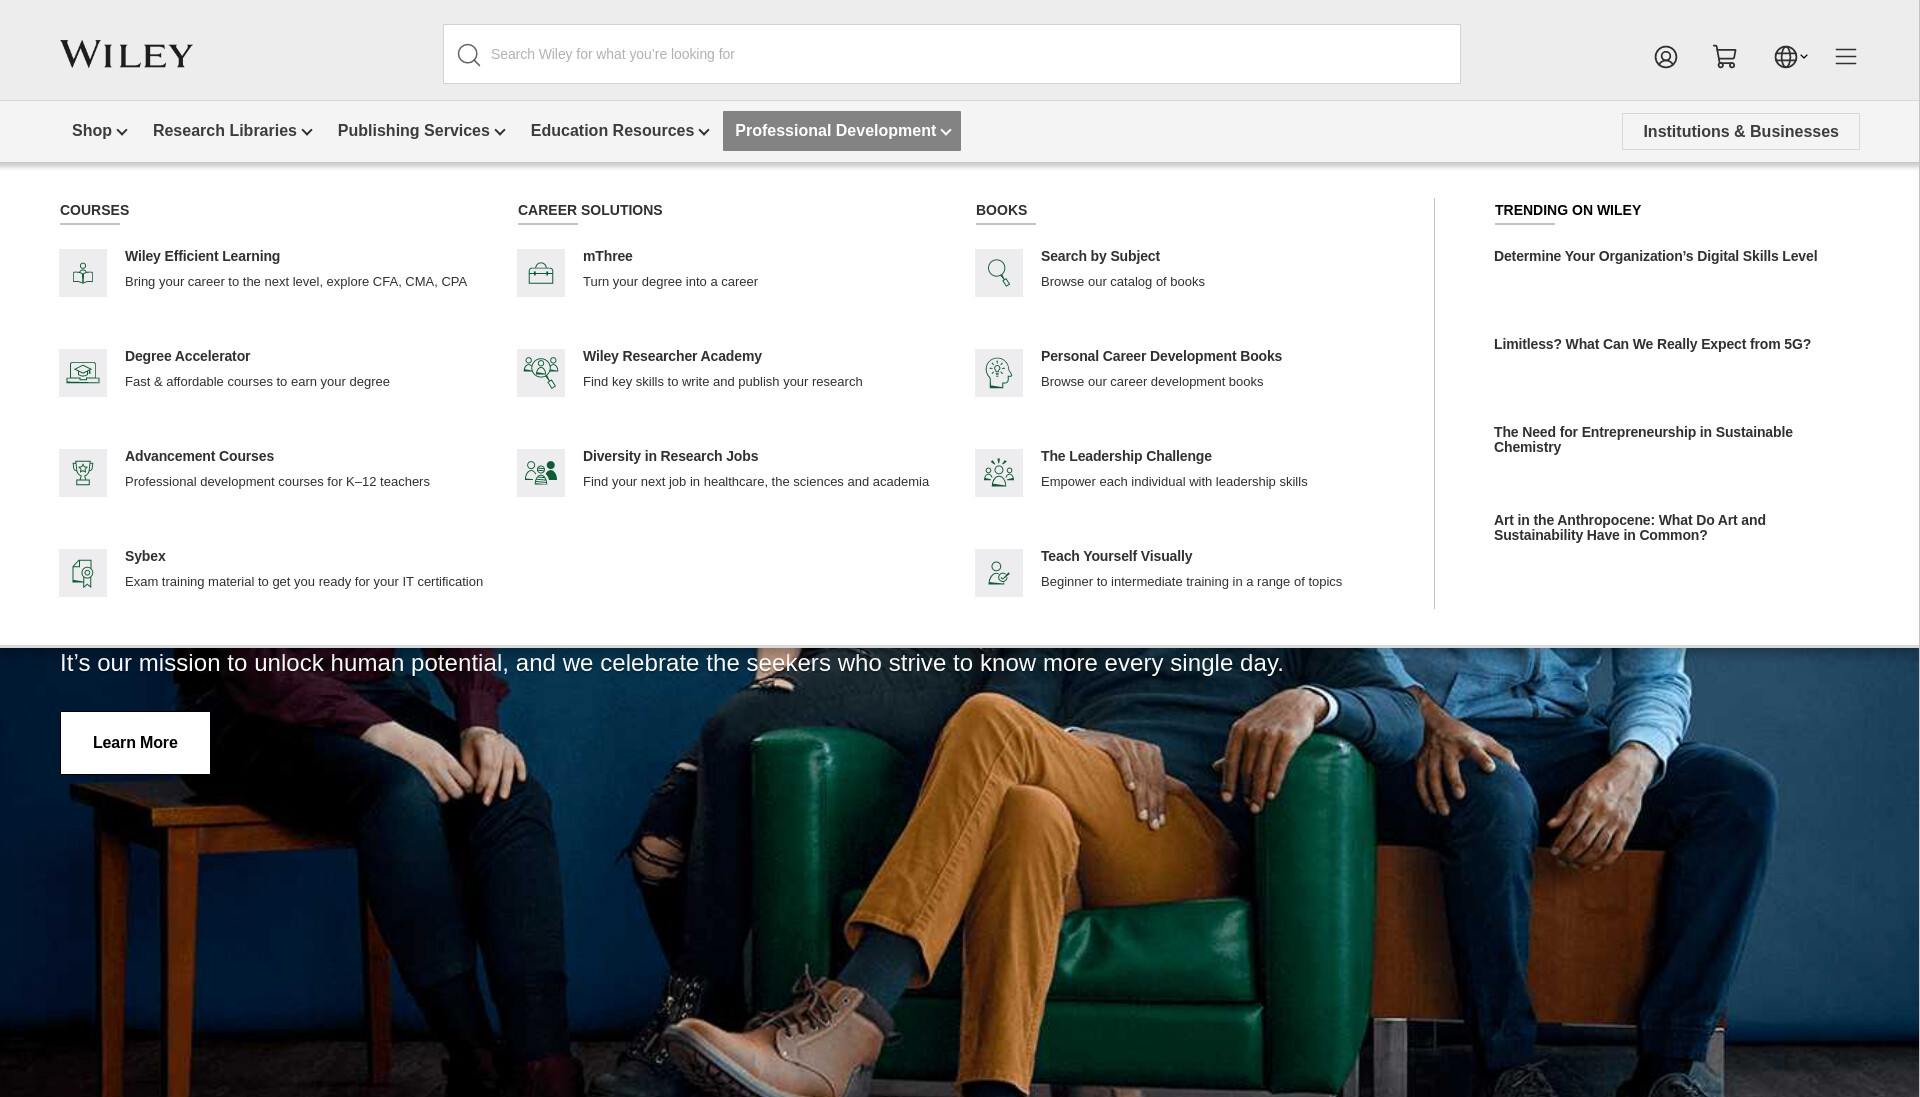Click the Wiley logo
The height and width of the screenshot is (1097, 1920).
tap(126, 54)
